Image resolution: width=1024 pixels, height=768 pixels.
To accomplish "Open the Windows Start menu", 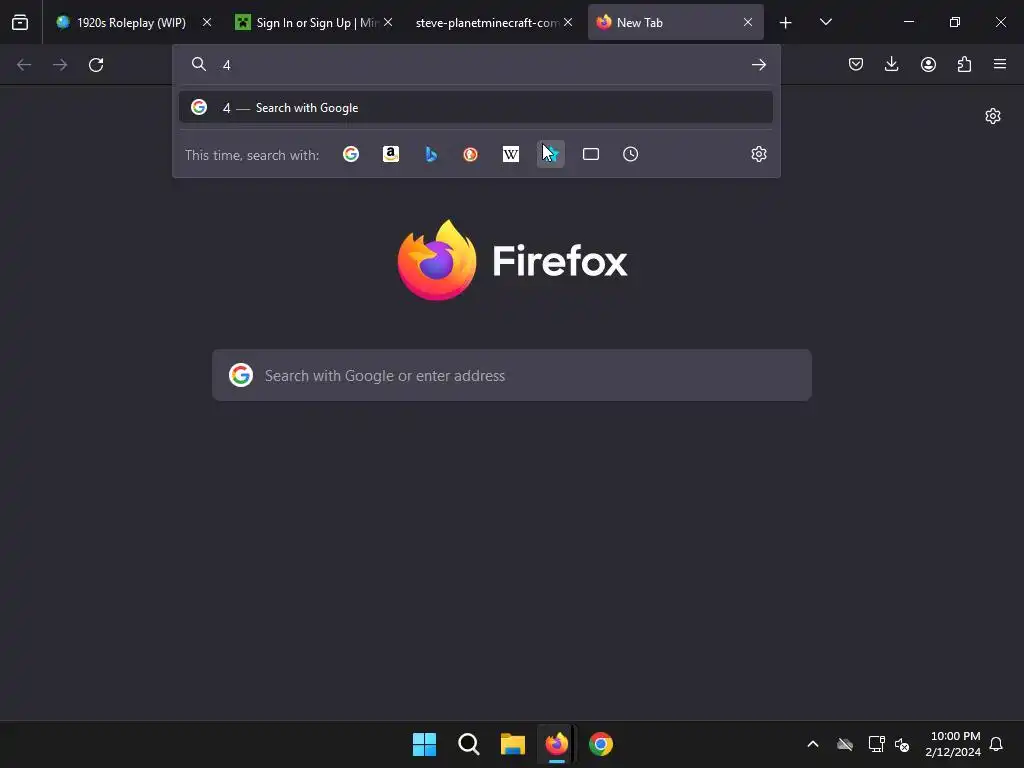I will 424,744.
